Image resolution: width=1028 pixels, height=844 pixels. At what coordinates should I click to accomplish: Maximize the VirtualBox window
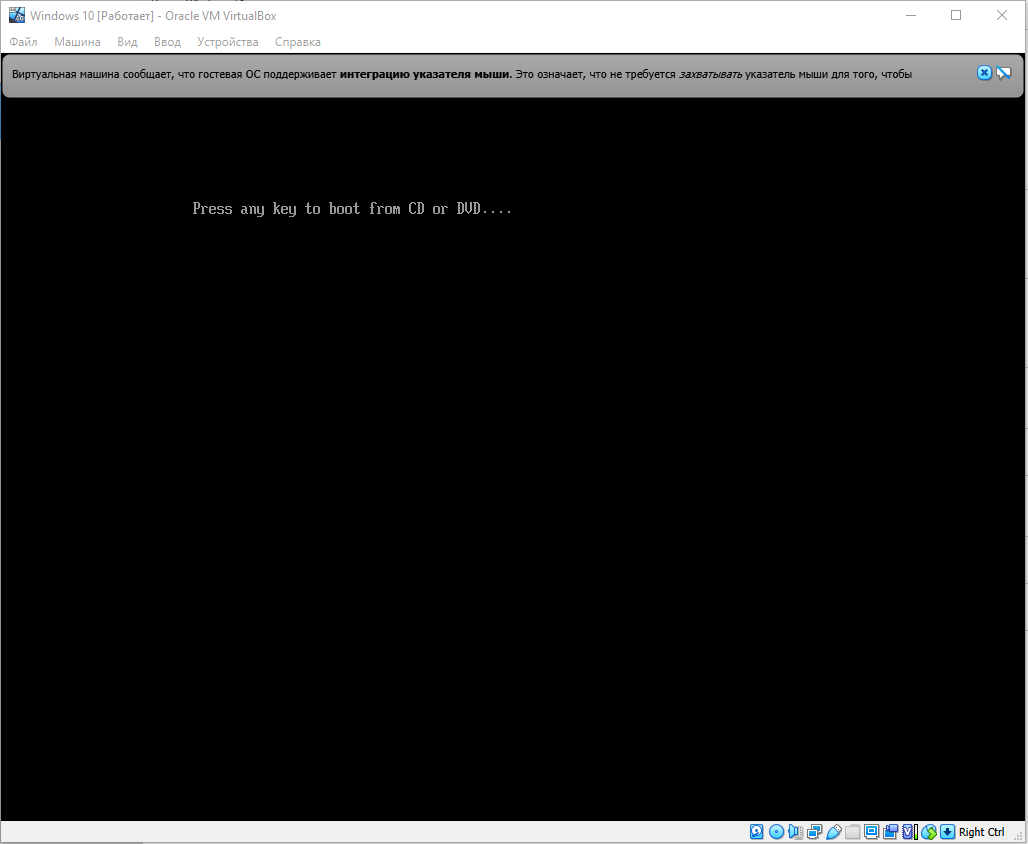[x=956, y=15]
